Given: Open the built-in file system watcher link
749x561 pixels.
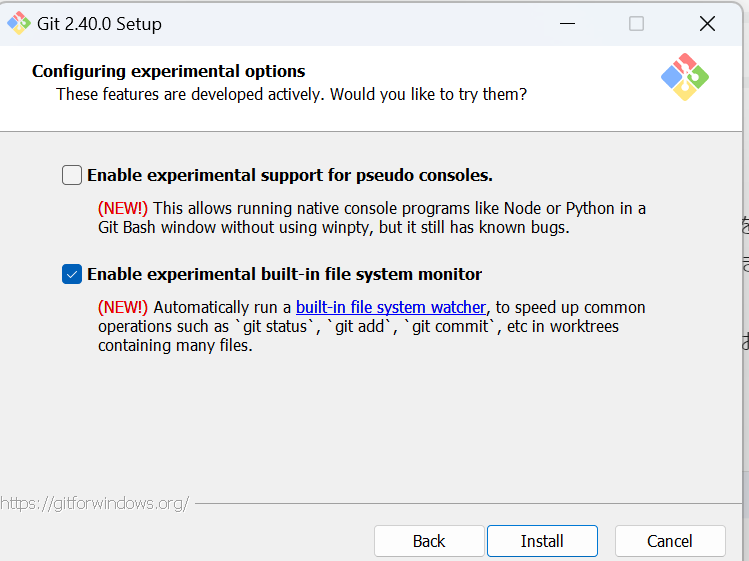Looking at the screenshot, I should click(x=391, y=307).
